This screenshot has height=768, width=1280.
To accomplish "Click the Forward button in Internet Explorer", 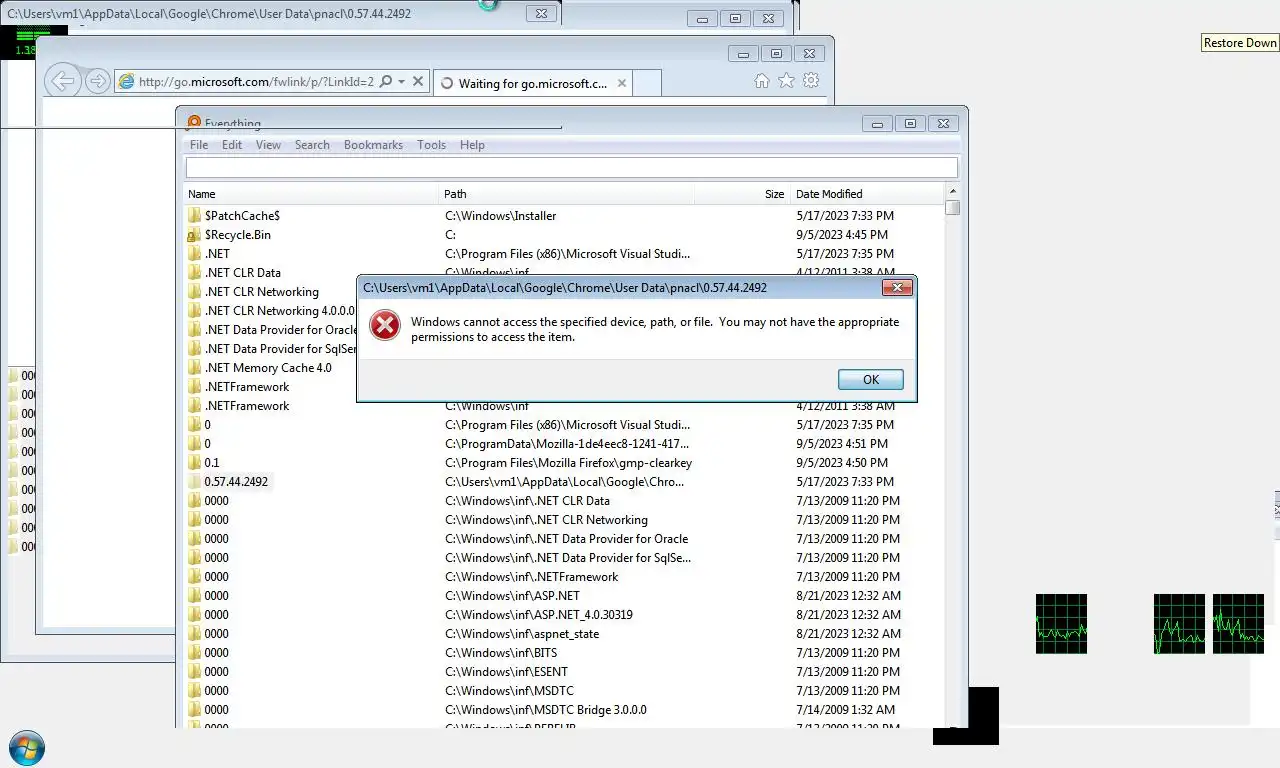I will click(x=97, y=82).
